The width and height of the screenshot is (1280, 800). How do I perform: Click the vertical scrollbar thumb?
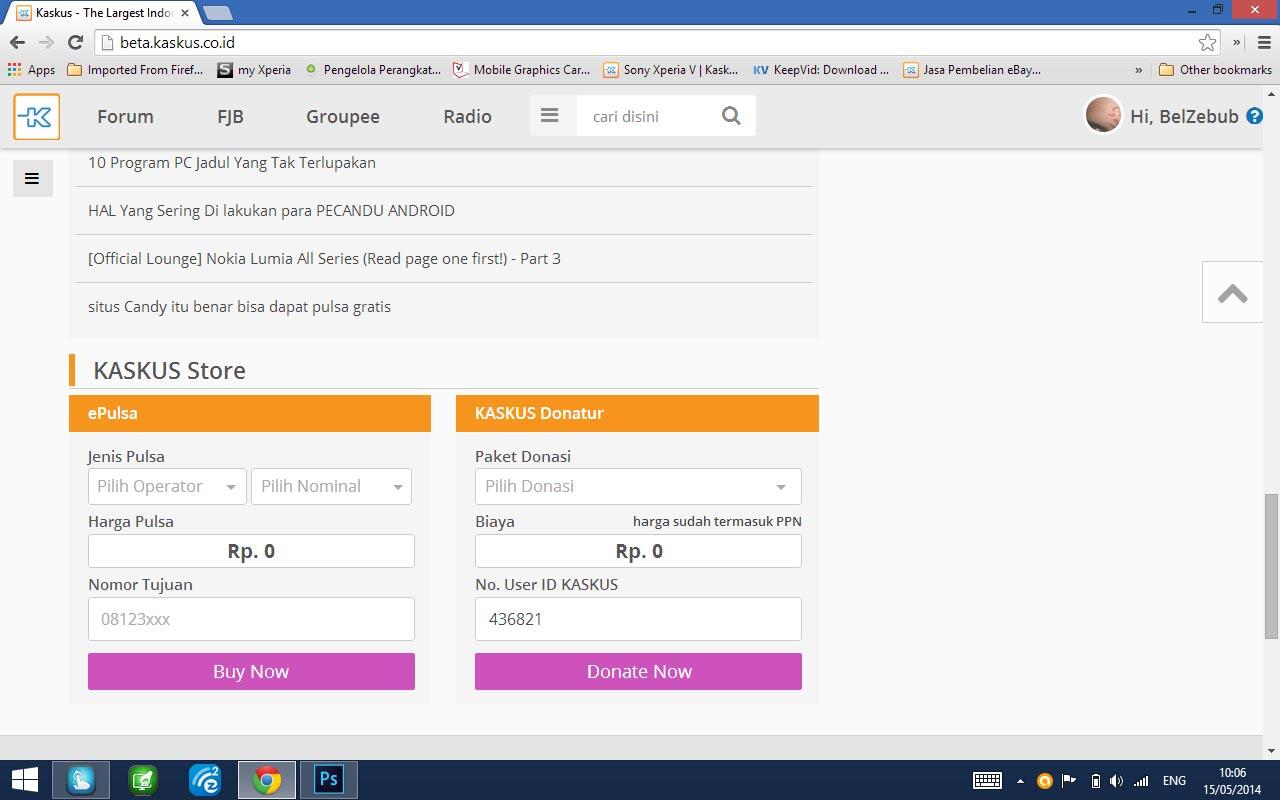1271,566
